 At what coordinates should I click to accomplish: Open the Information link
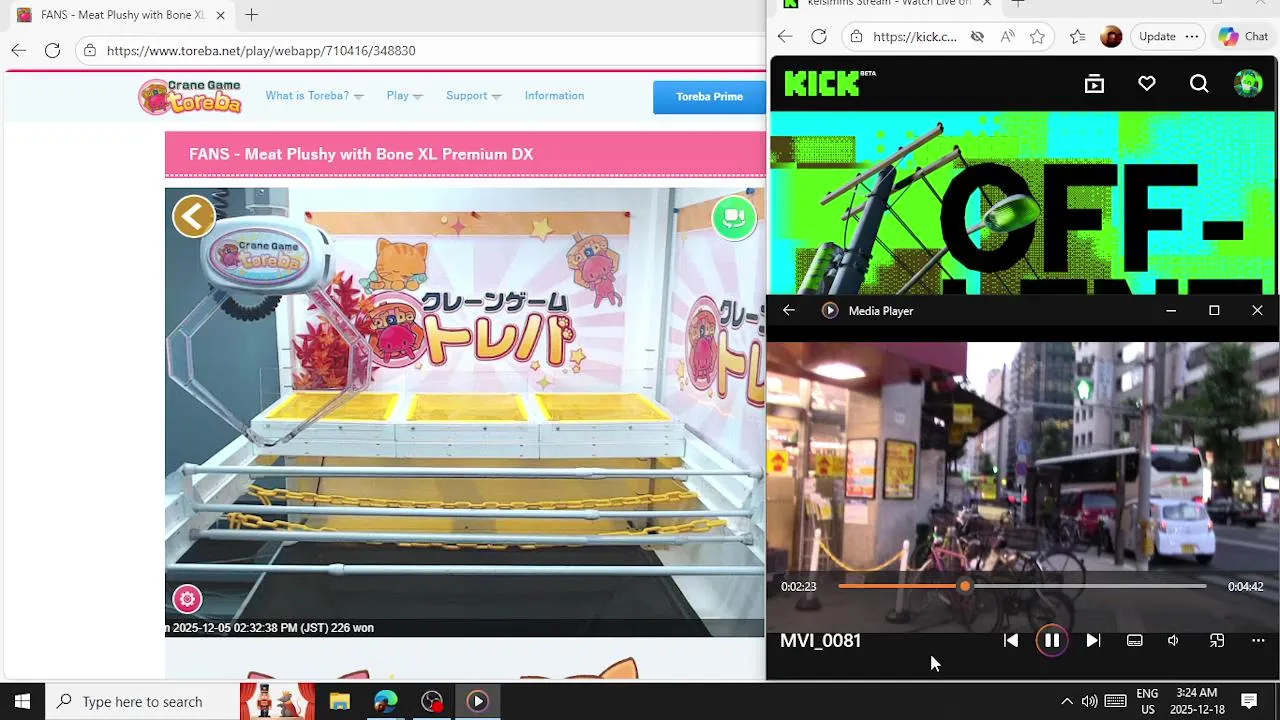(554, 96)
